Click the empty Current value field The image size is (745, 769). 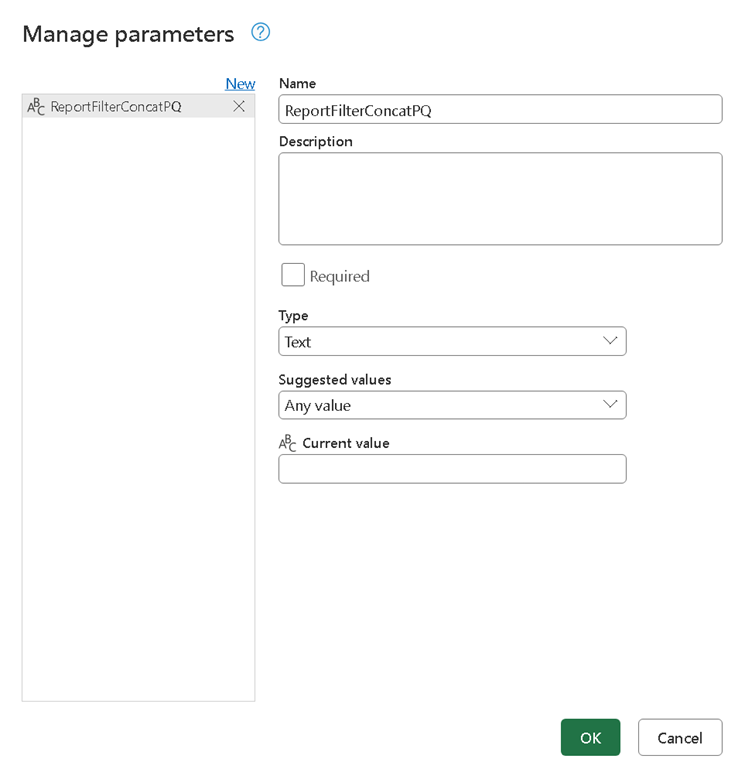(x=452, y=469)
